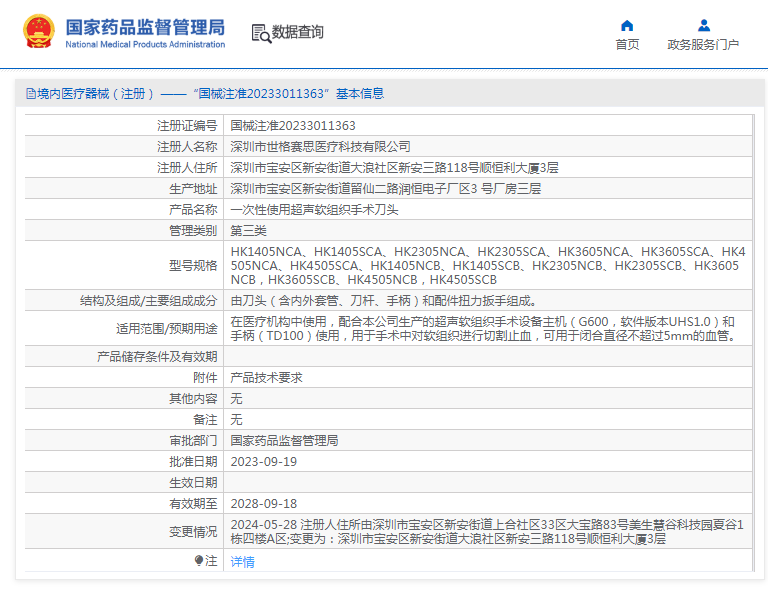The image size is (768, 594).
Task: Click the model specification list starting HK1405NCA
Action: coord(488,266)
